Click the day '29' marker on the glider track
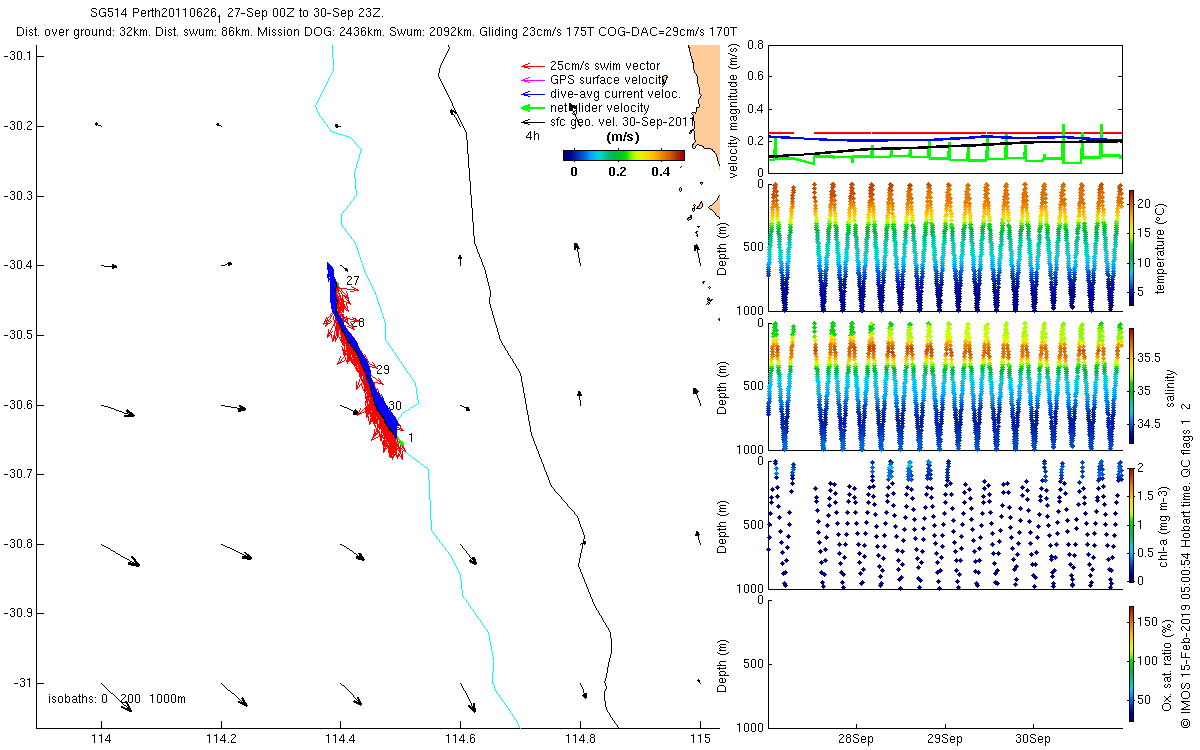 point(382,370)
